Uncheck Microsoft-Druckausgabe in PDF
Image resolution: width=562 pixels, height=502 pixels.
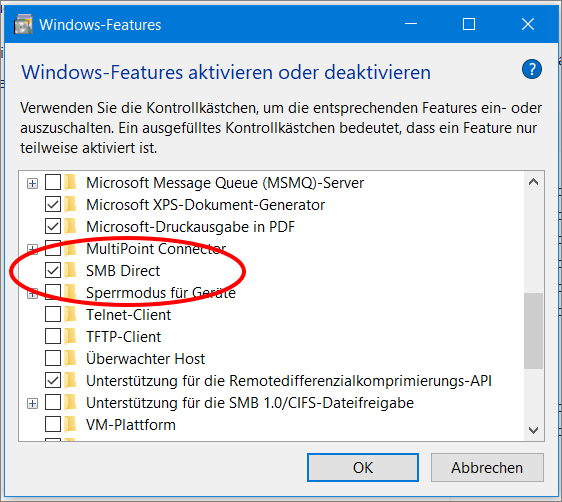coord(53,226)
